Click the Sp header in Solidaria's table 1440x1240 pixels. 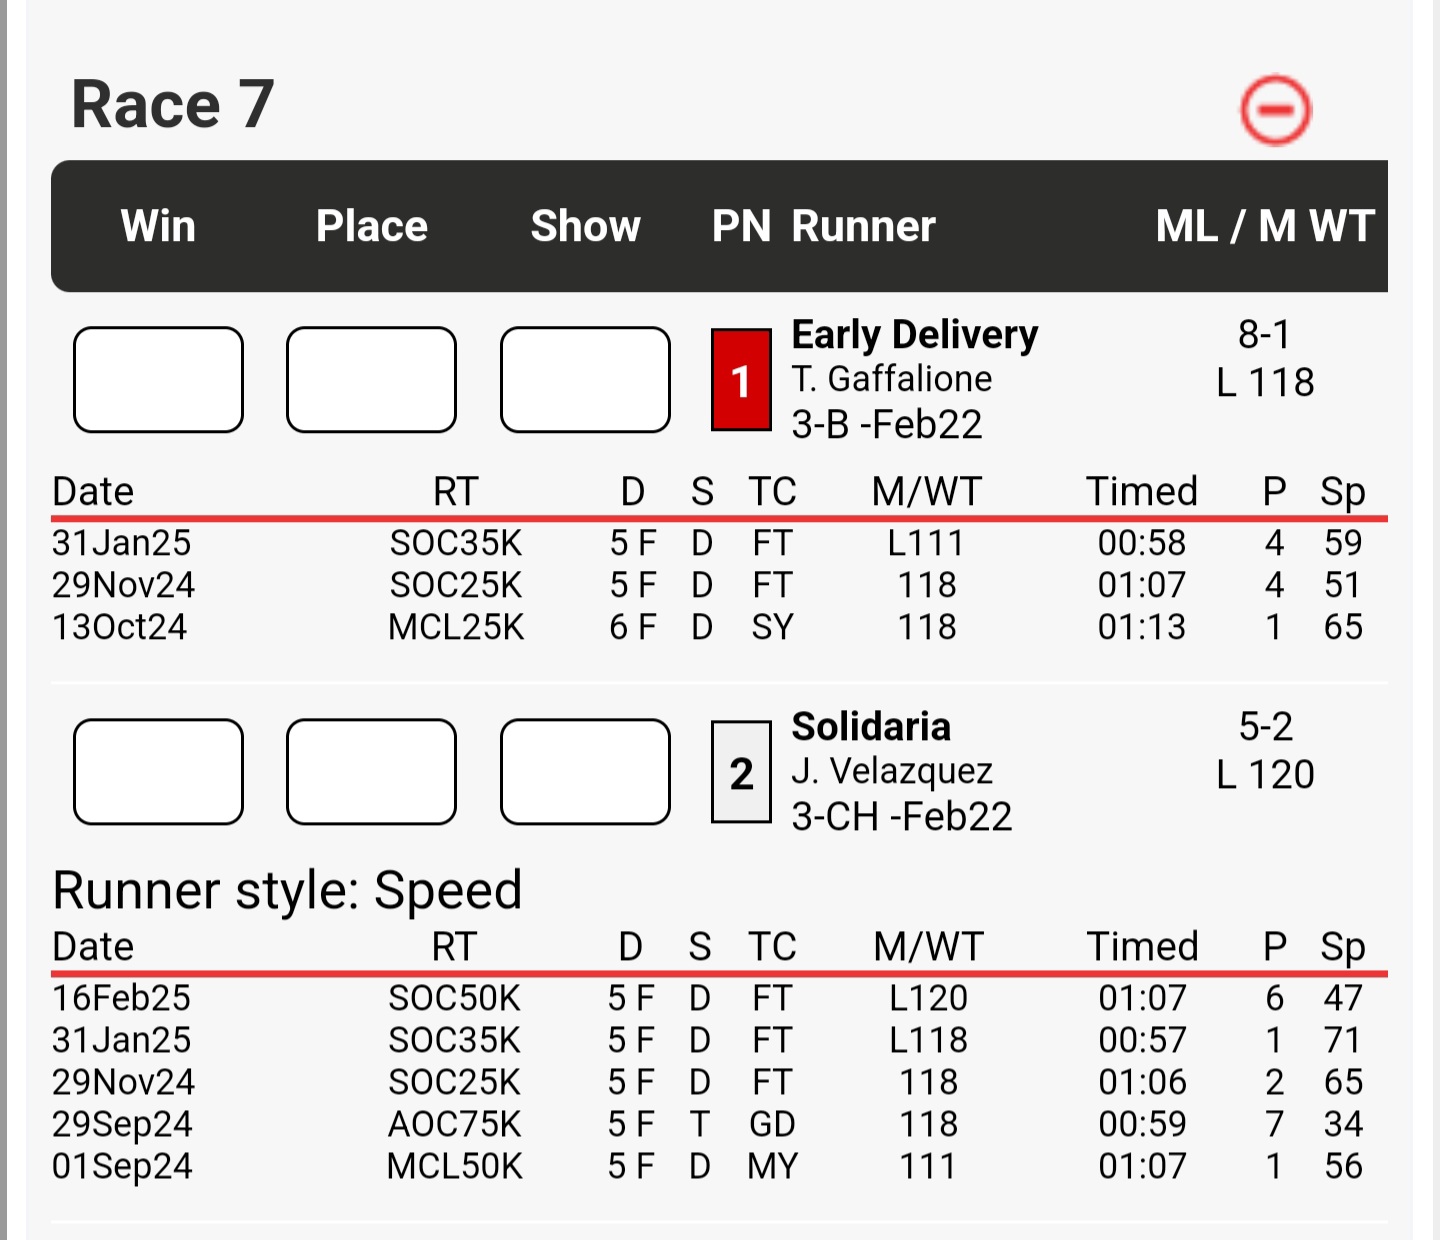pyautogui.click(x=1343, y=947)
